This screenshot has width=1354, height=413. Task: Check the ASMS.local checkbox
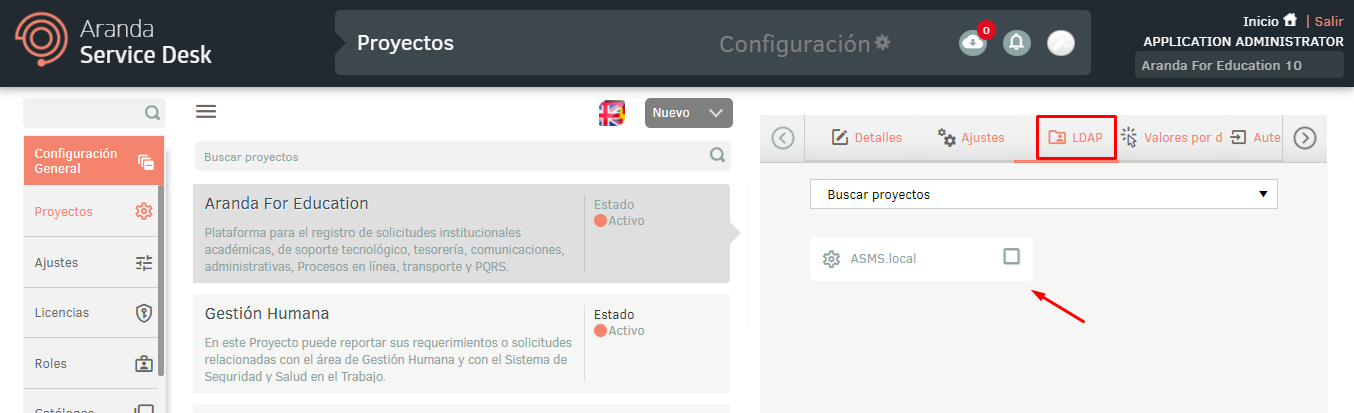pyautogui.click(x=1011, y=257)
